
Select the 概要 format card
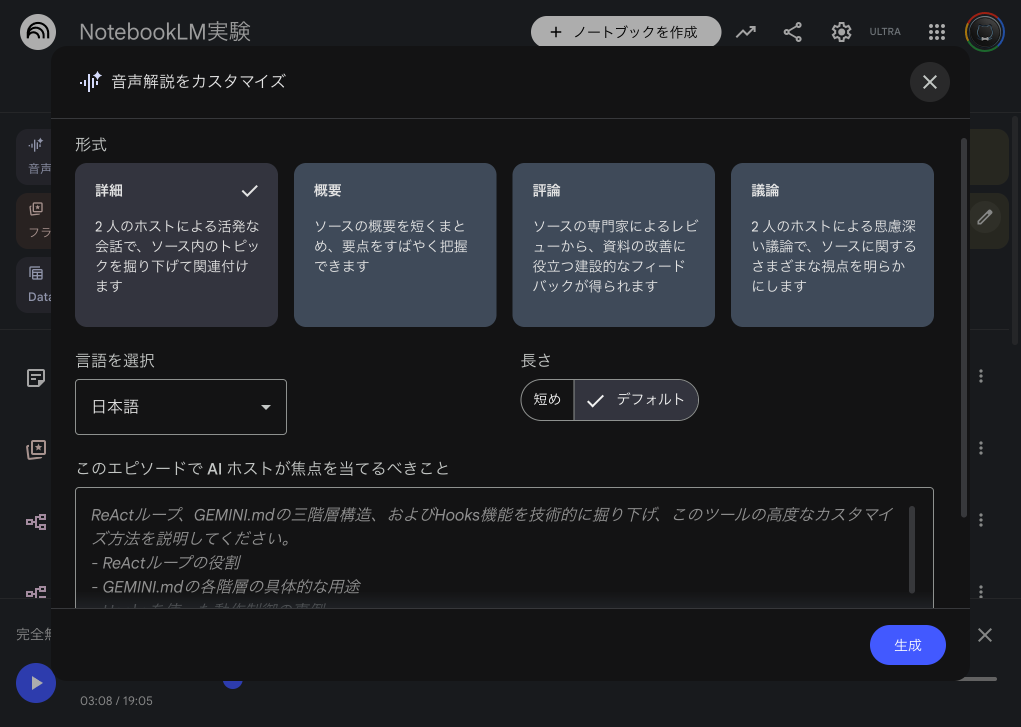(394, 244)
